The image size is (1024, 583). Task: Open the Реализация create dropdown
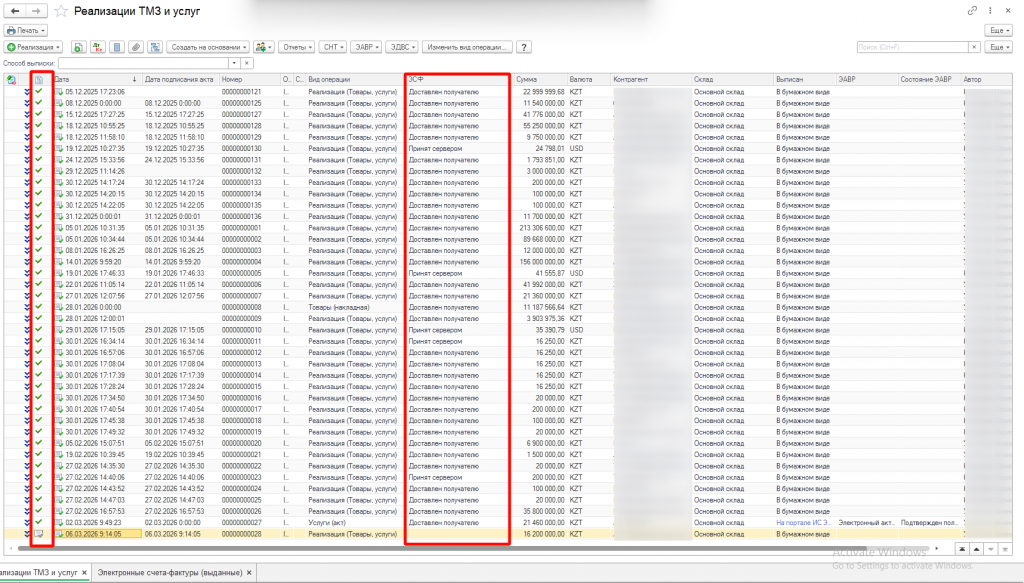(33, 47)
